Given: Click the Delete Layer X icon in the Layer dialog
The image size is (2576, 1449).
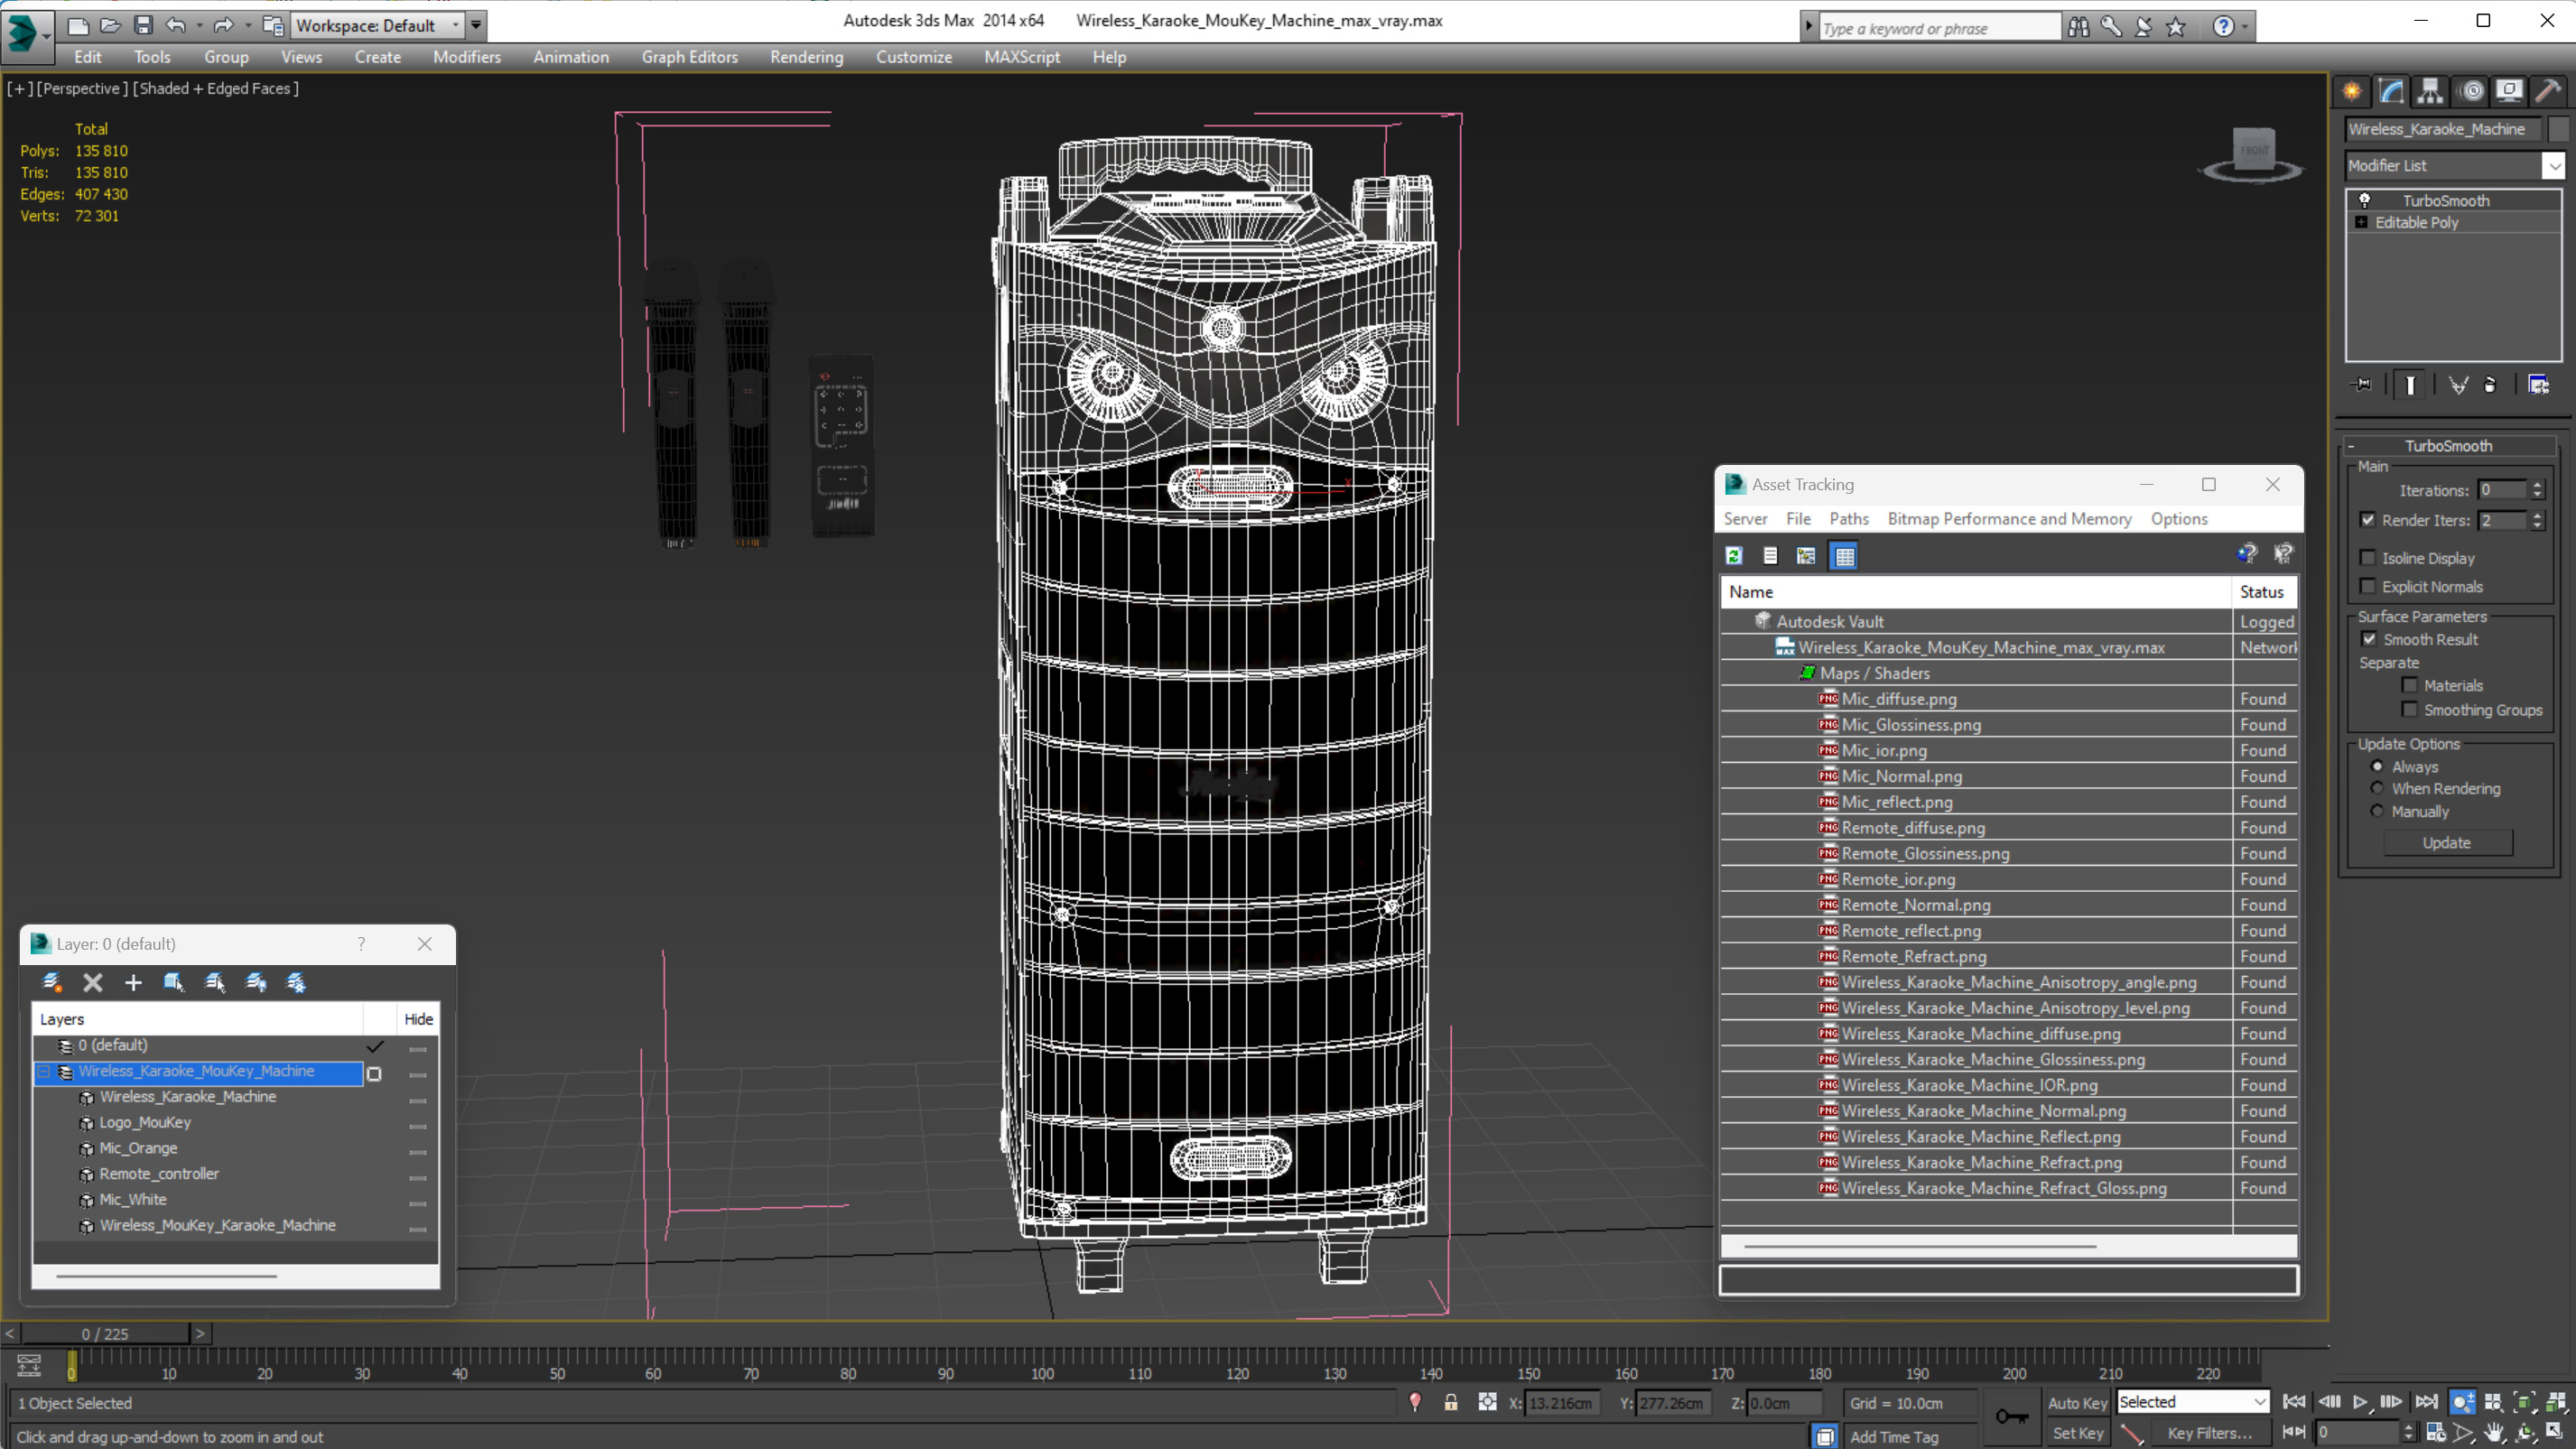Looking at the screenshot, I should pyautogui.click(x=93, y=982).
